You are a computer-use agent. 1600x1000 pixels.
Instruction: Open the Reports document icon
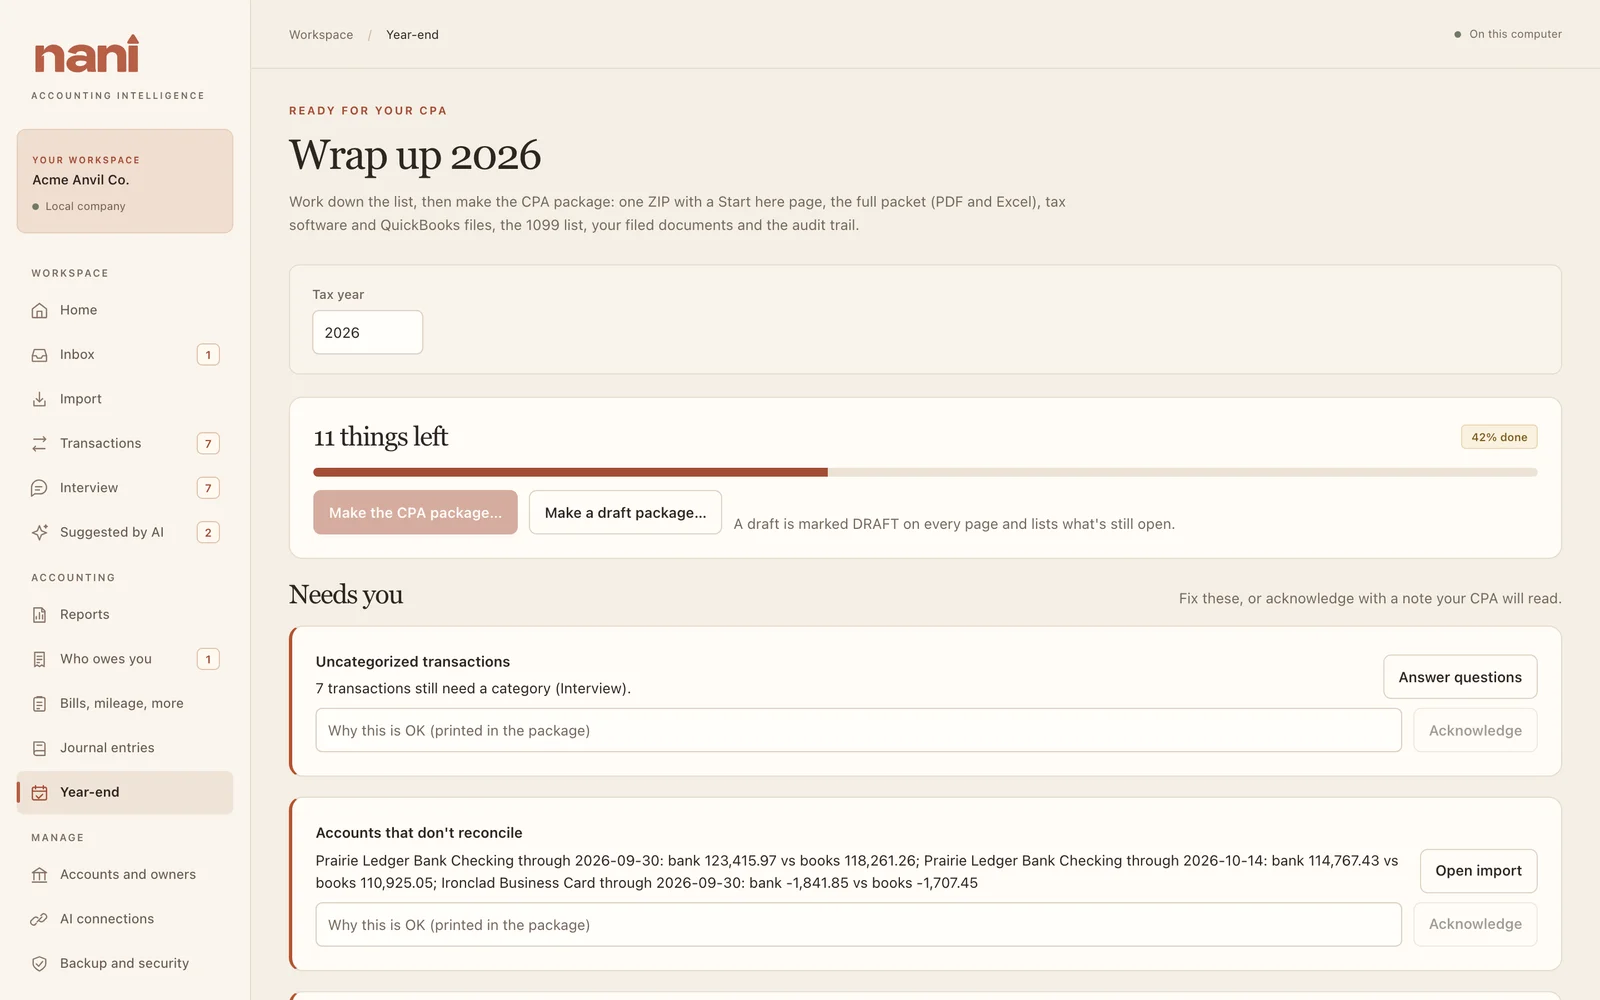[x=39, y=615]
